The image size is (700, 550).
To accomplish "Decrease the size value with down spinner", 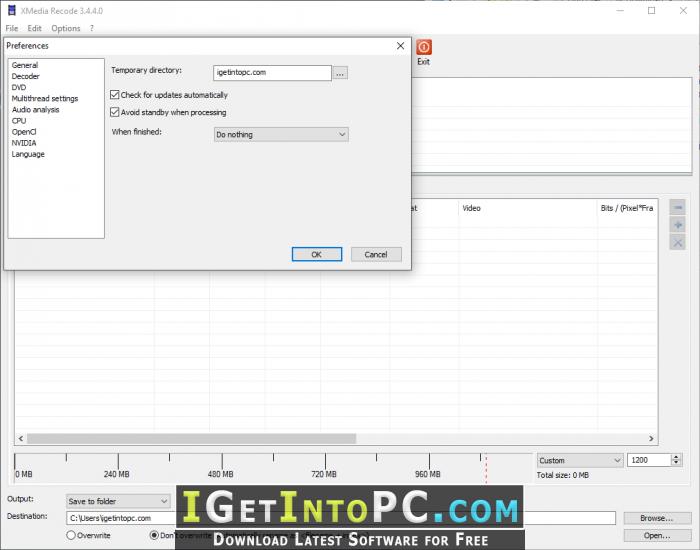I will (x=676, y=463).
